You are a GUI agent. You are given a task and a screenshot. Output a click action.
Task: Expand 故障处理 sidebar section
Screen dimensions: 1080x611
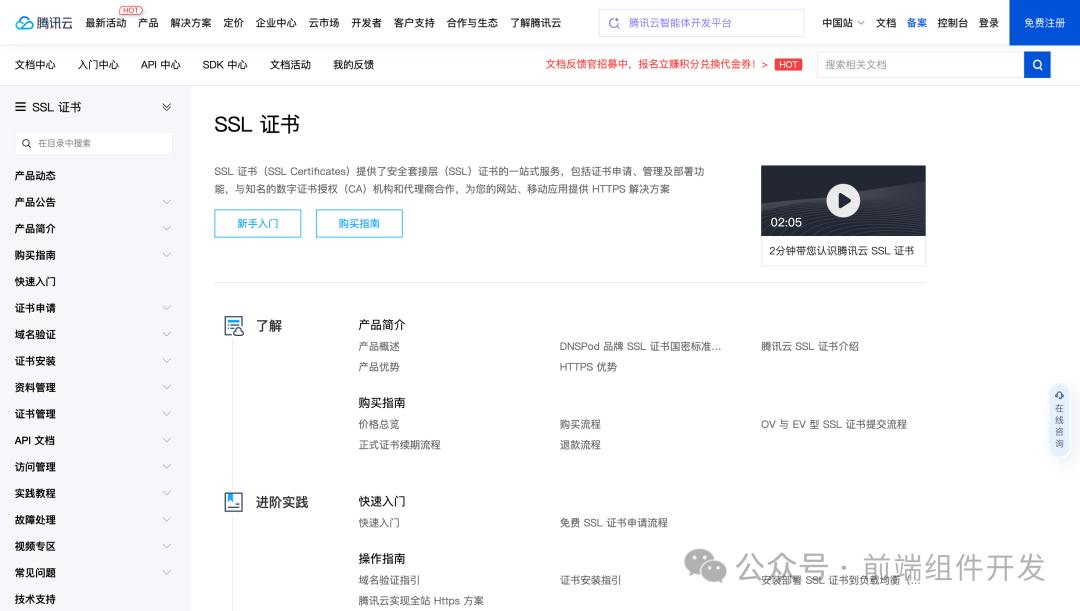(167, 519)
